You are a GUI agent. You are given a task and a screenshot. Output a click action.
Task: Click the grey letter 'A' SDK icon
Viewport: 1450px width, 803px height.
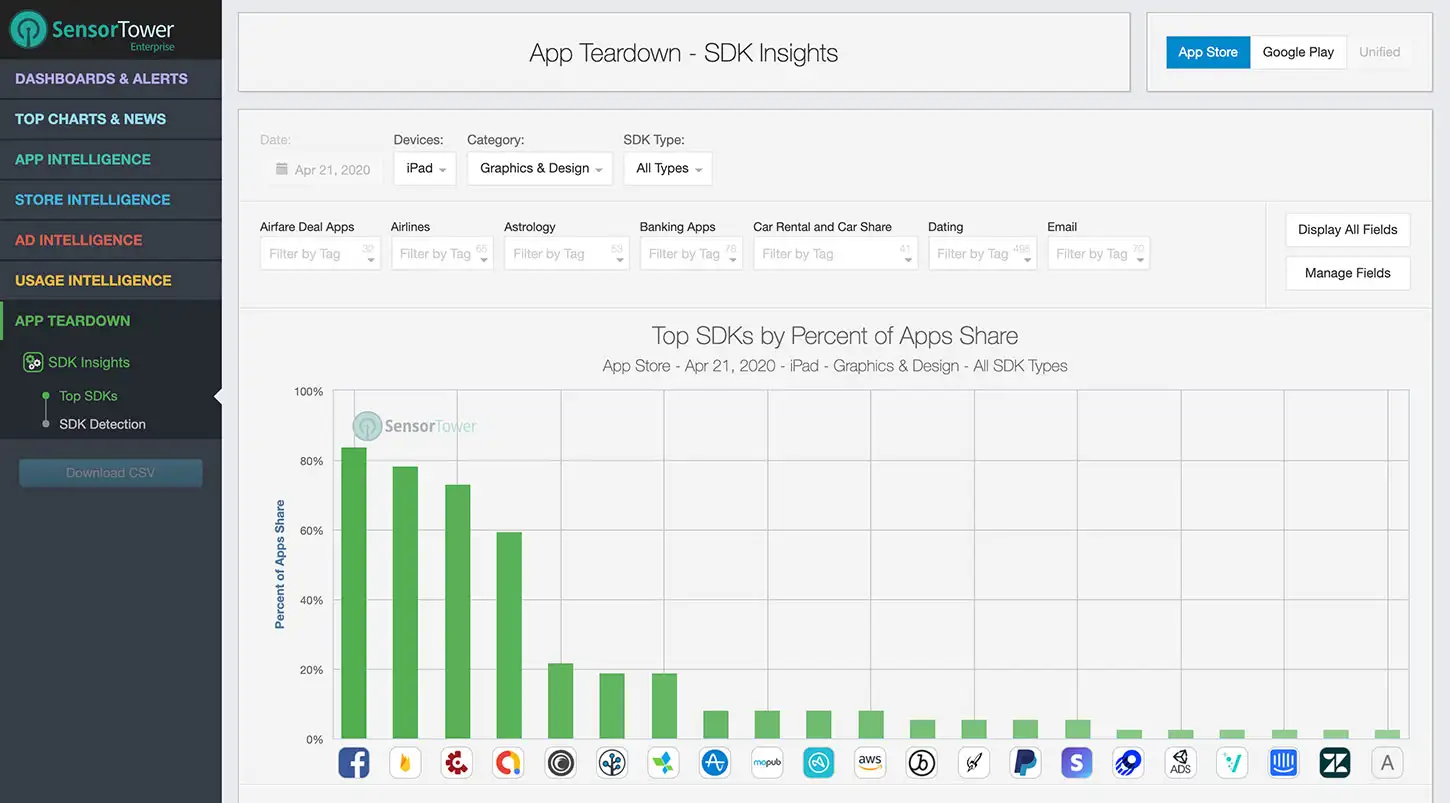point(1387,763)
